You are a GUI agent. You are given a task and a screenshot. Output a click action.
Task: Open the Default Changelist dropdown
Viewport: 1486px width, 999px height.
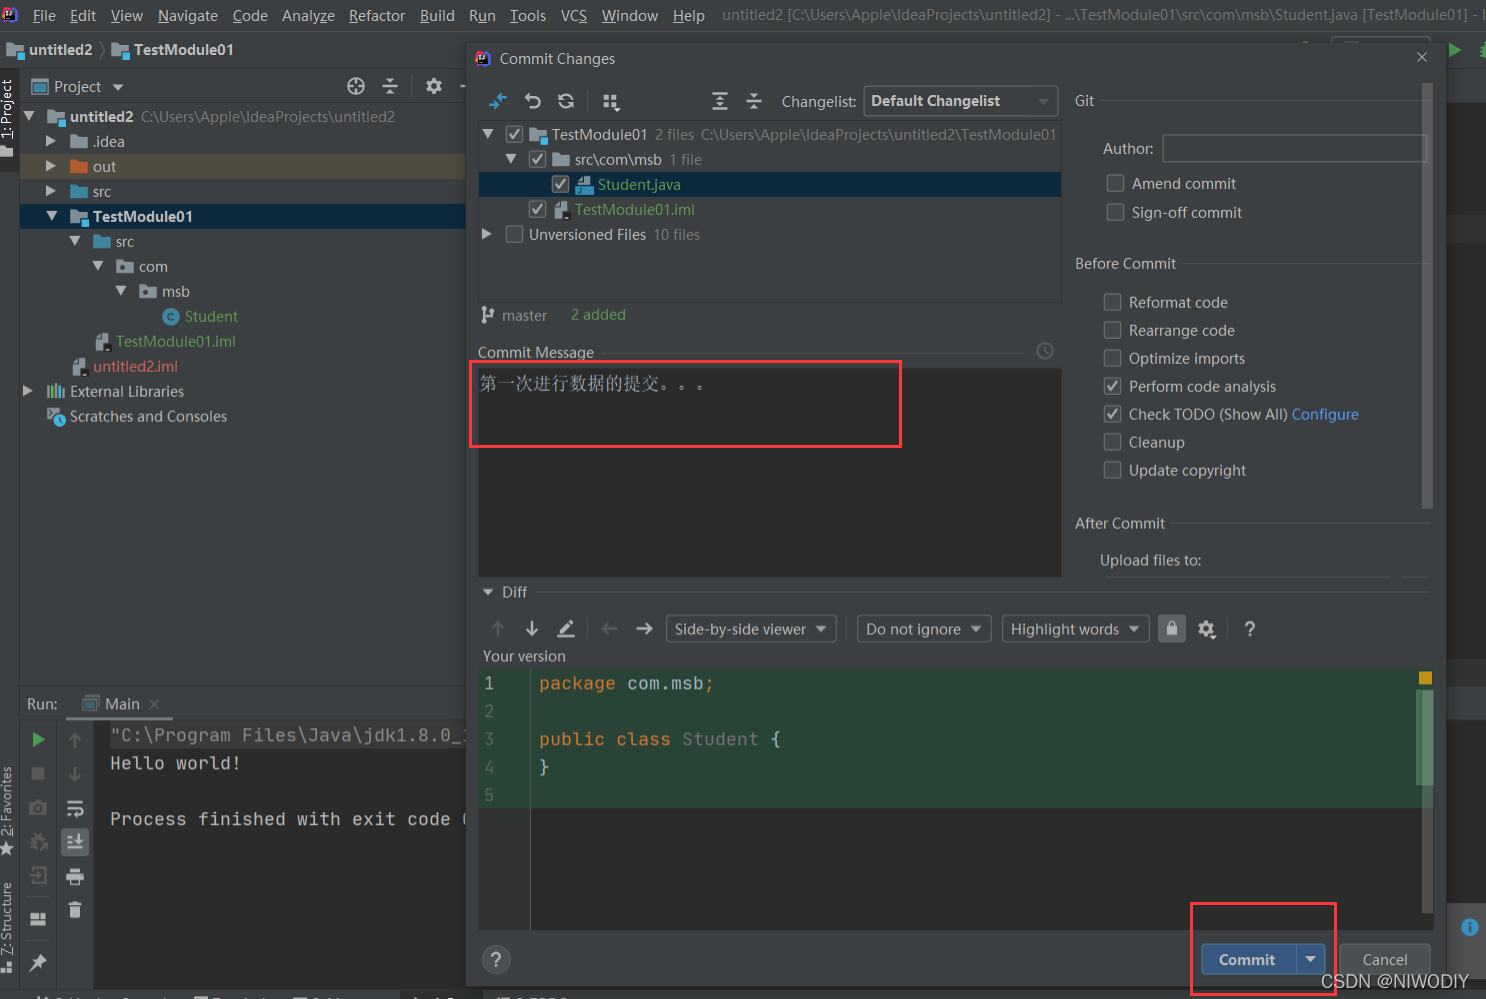(x=960, y=101)
